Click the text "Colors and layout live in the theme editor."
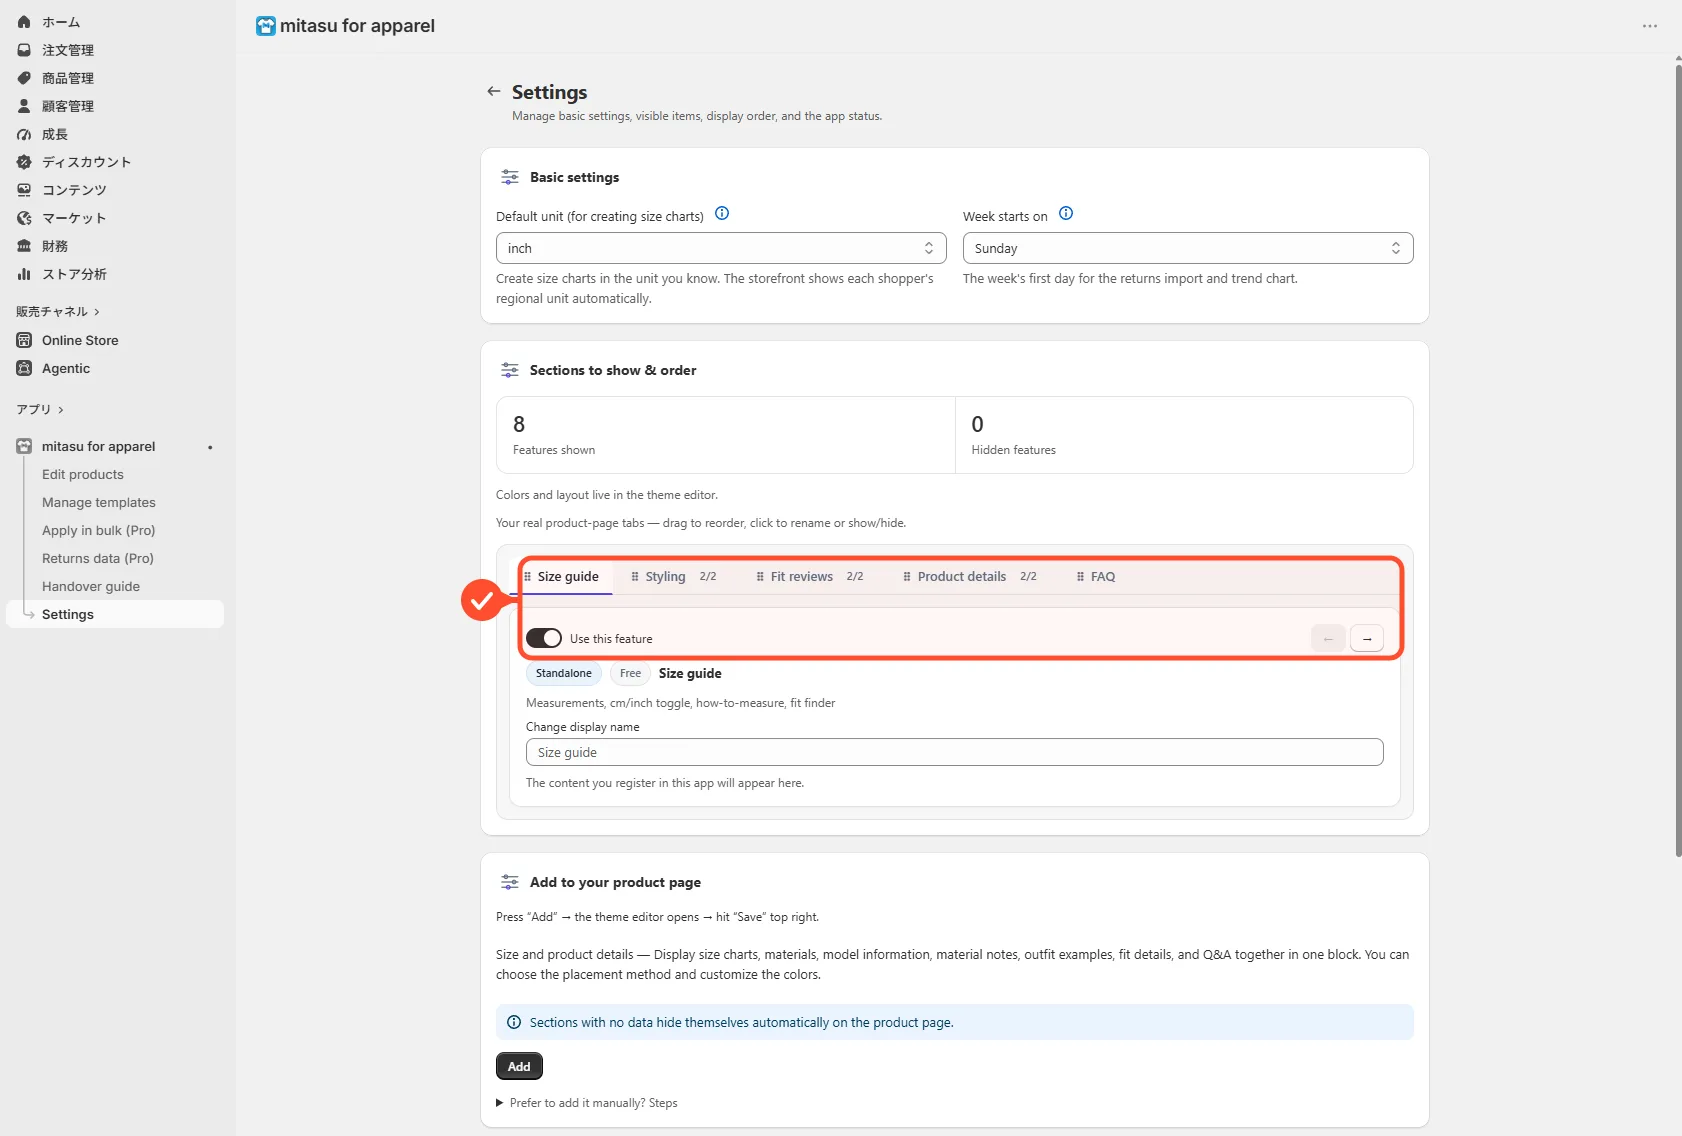Image resolution: width=1682 pixels, height=1136 pixels. (607, 495)
